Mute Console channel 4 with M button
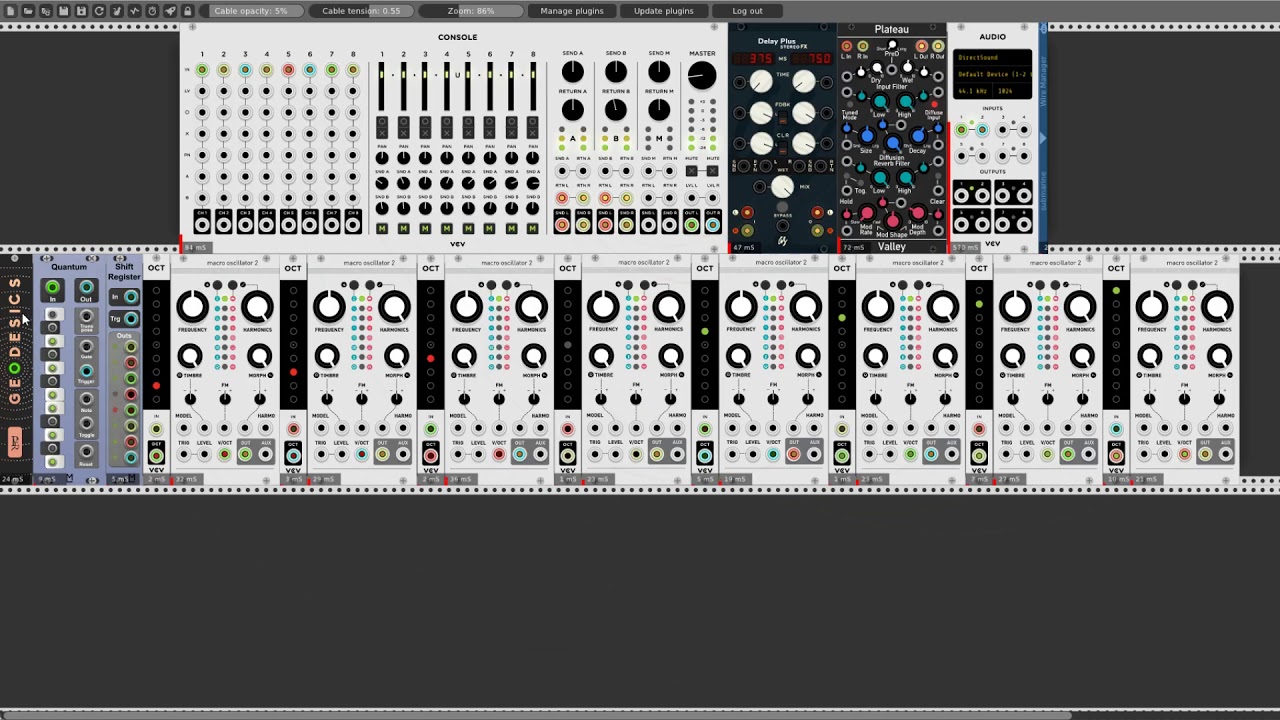 coord(446,229)
